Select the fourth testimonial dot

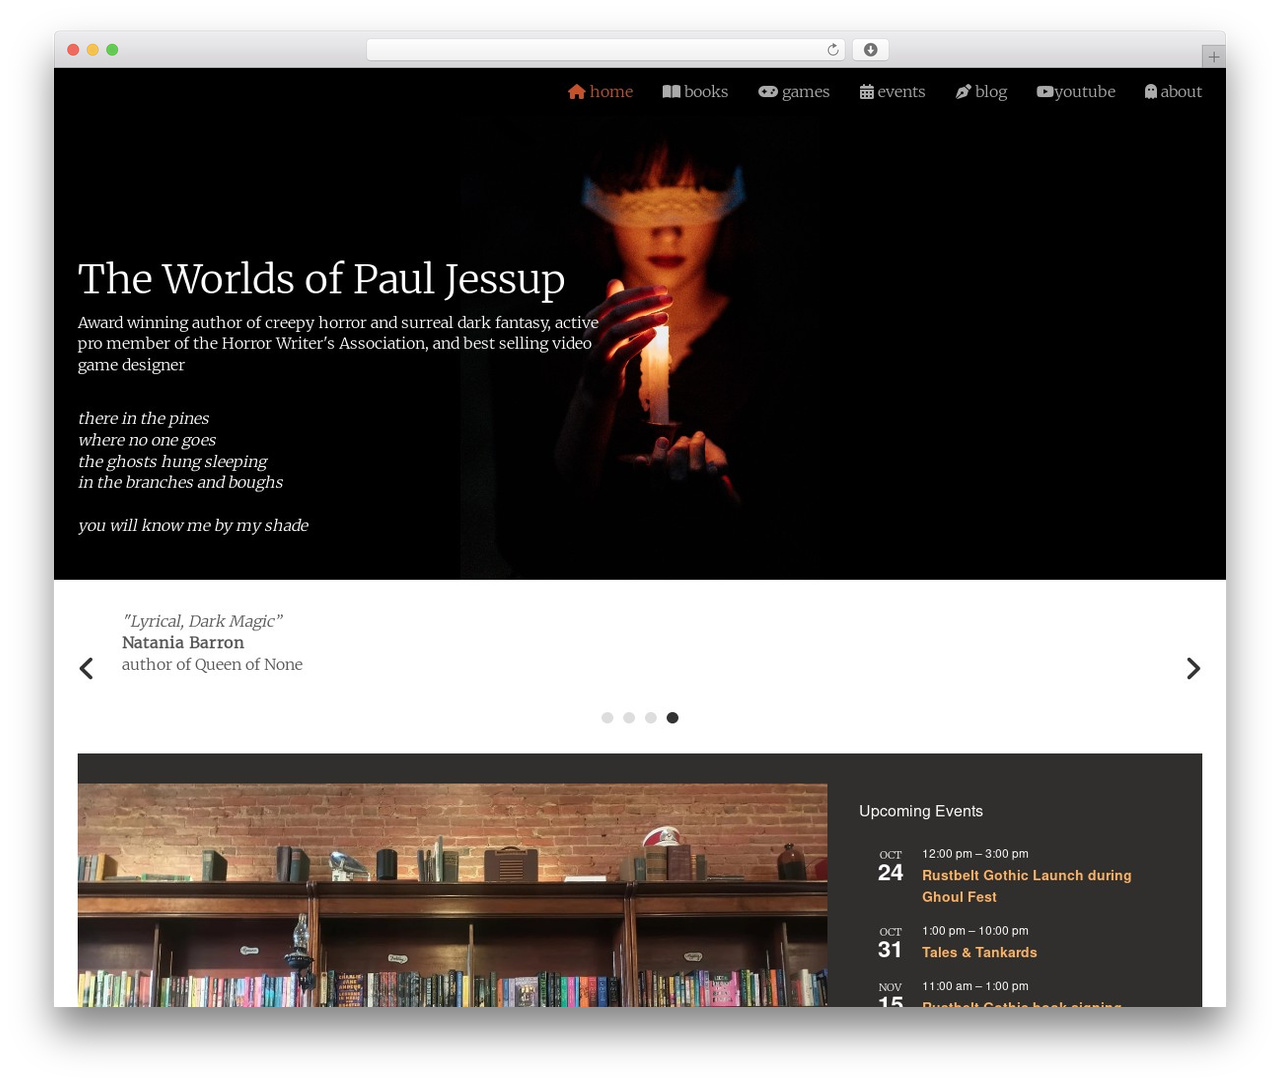(673, 718)
